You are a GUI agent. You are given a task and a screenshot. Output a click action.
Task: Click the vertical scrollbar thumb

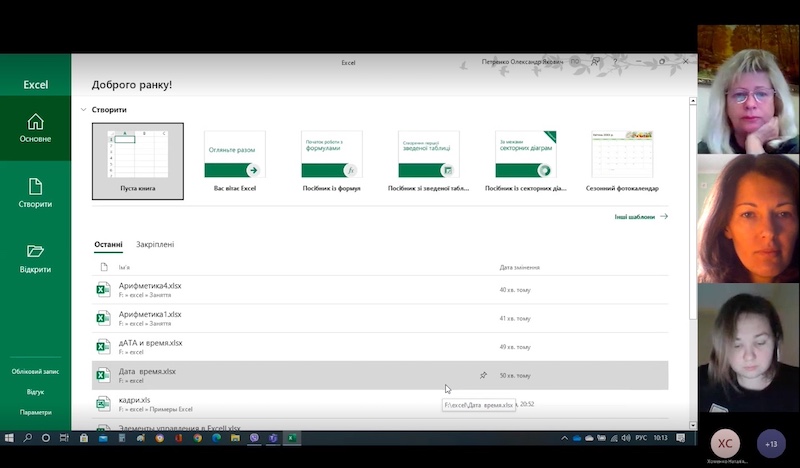[693, 212]
